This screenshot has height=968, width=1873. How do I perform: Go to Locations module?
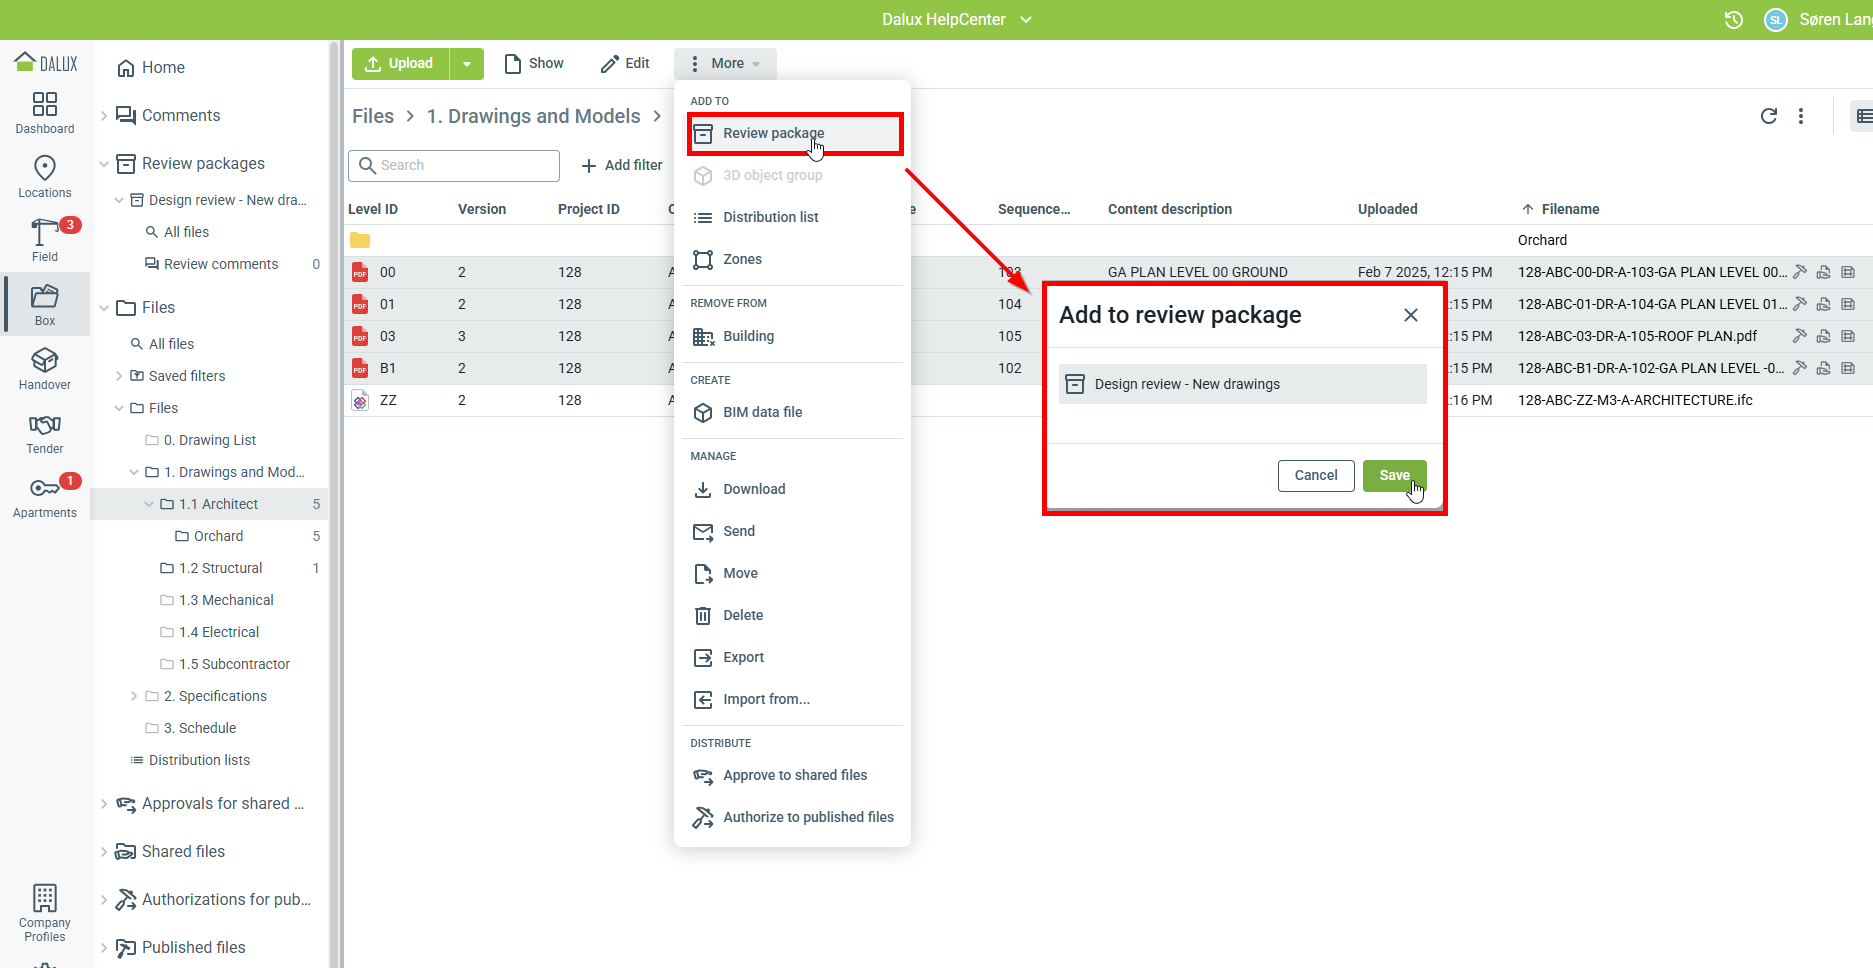point(45,177)
